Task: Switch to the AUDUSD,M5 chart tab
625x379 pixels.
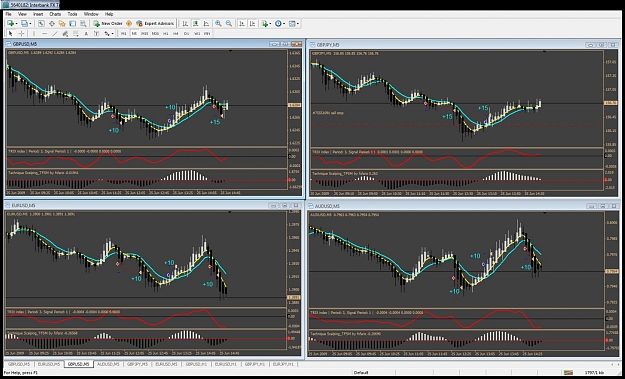Action: (x=108, y=364)
